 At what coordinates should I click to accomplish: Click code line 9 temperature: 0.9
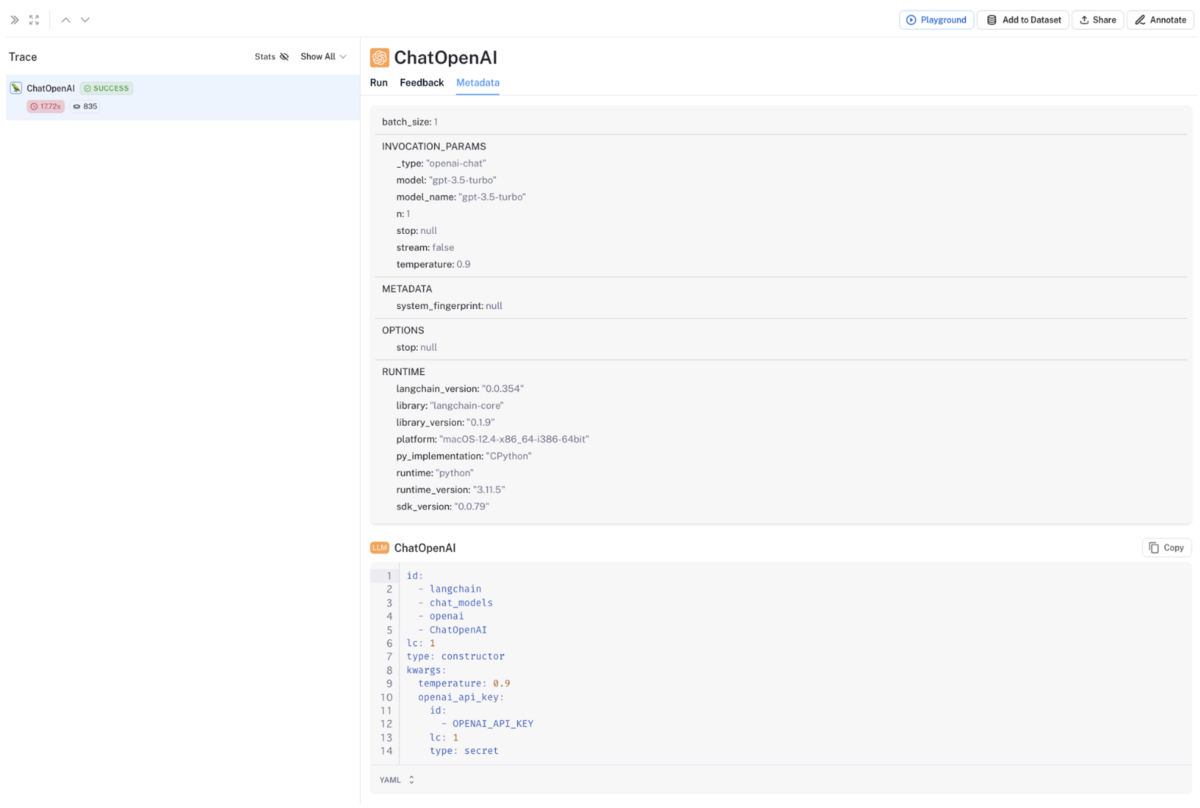click(x=464, y=684)
